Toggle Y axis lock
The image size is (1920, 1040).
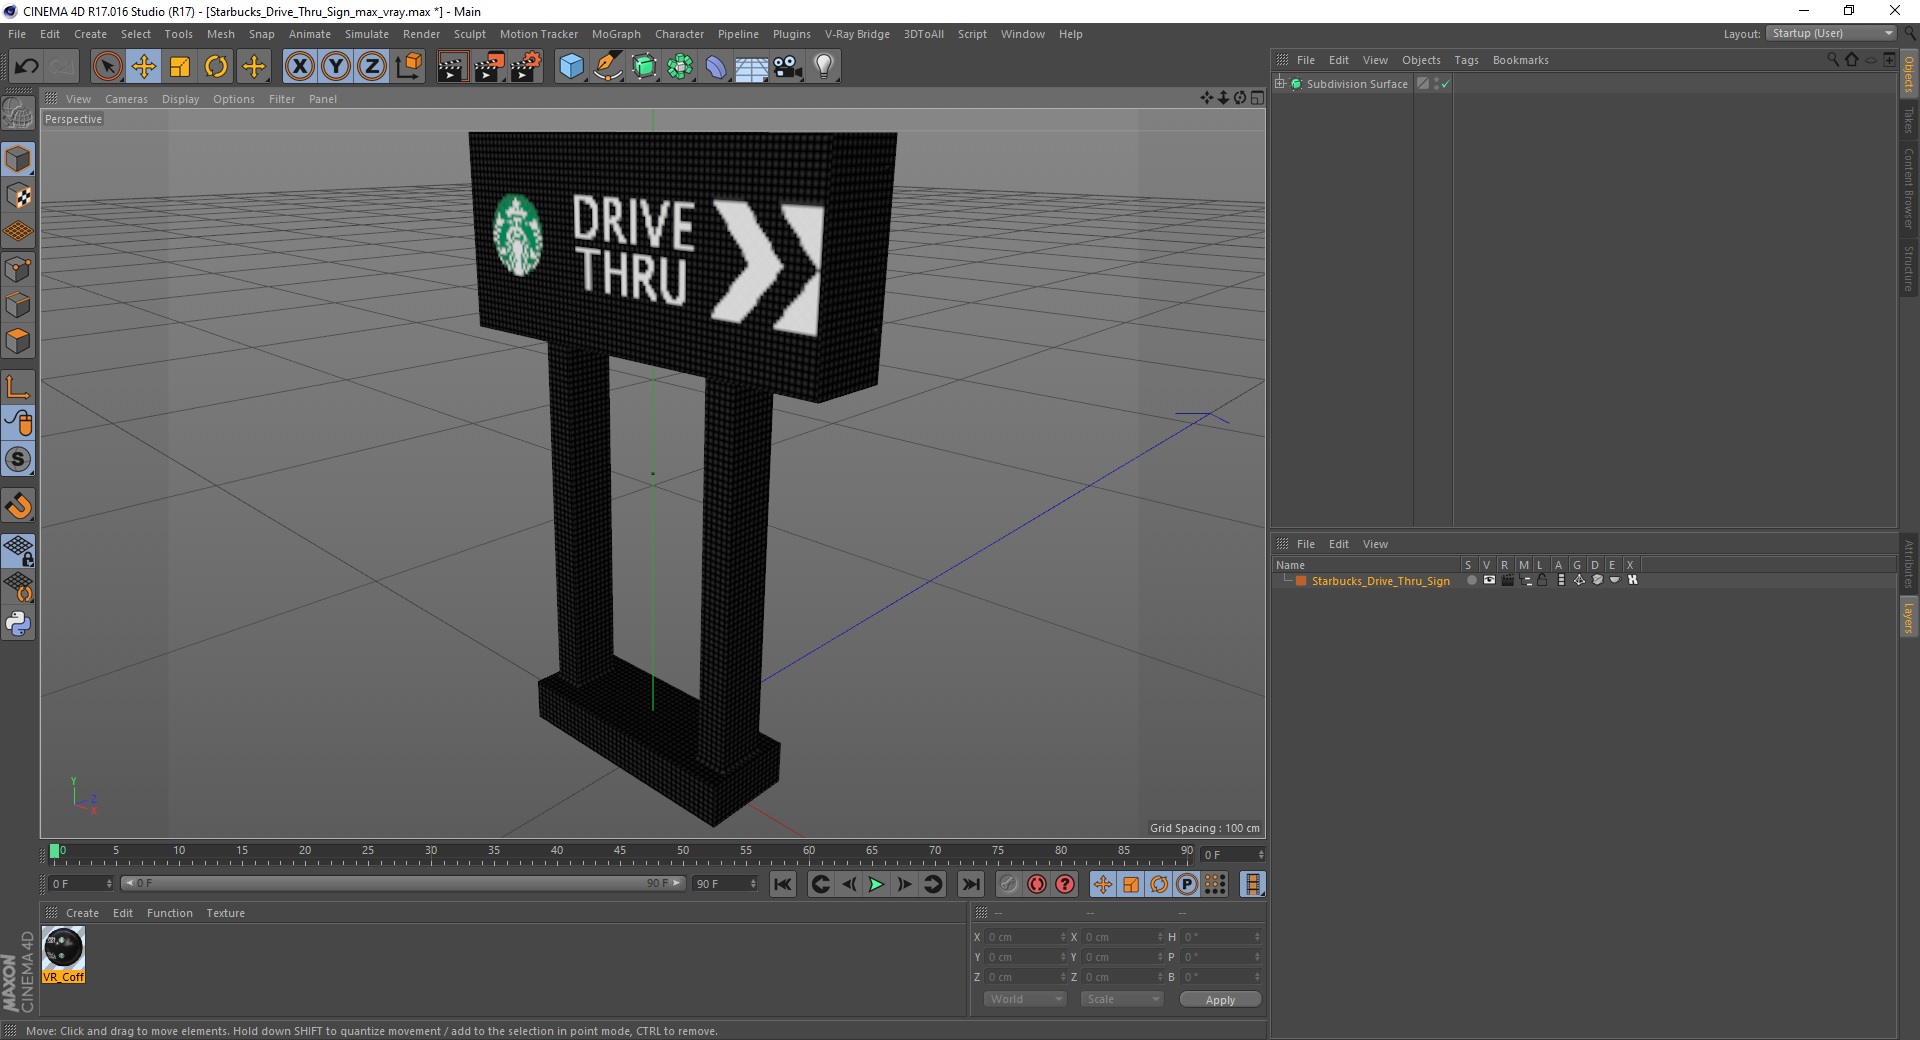click(336, 67)
